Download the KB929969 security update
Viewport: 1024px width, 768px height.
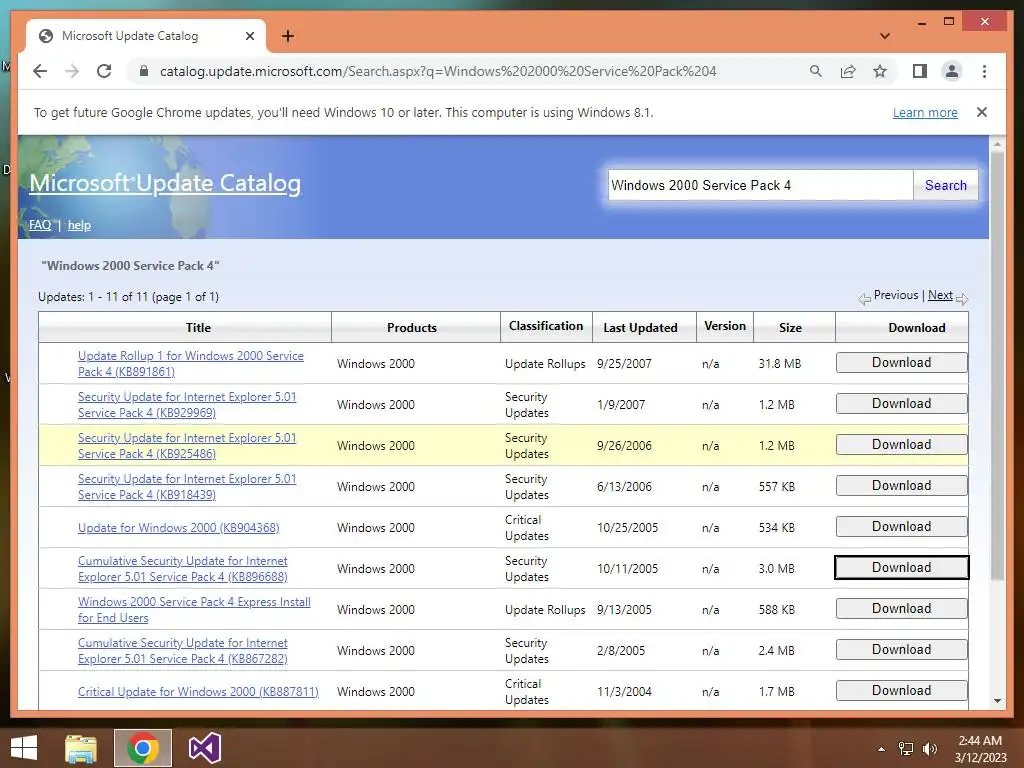[x=901, y=404]
